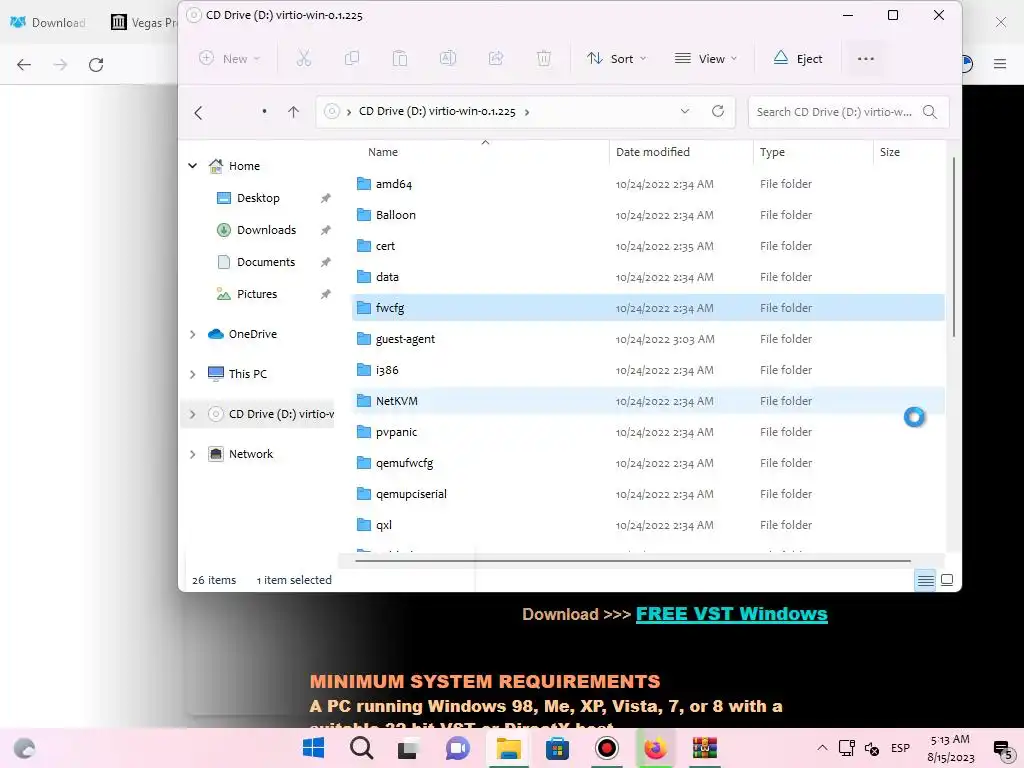Image resolution: width=1024 pixels, height=768 pixels.
Task: Open the Sort dropdown
Action: [x=616, y=58]
